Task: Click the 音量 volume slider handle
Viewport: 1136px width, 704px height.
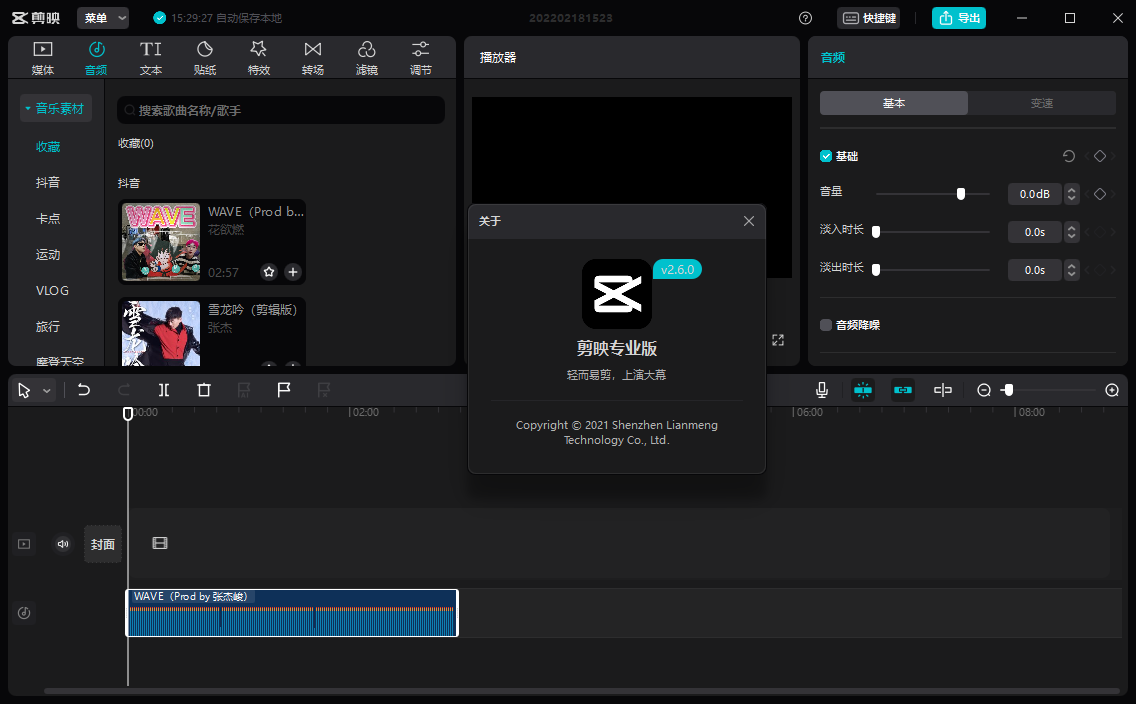Action: [x=961, y=194]
